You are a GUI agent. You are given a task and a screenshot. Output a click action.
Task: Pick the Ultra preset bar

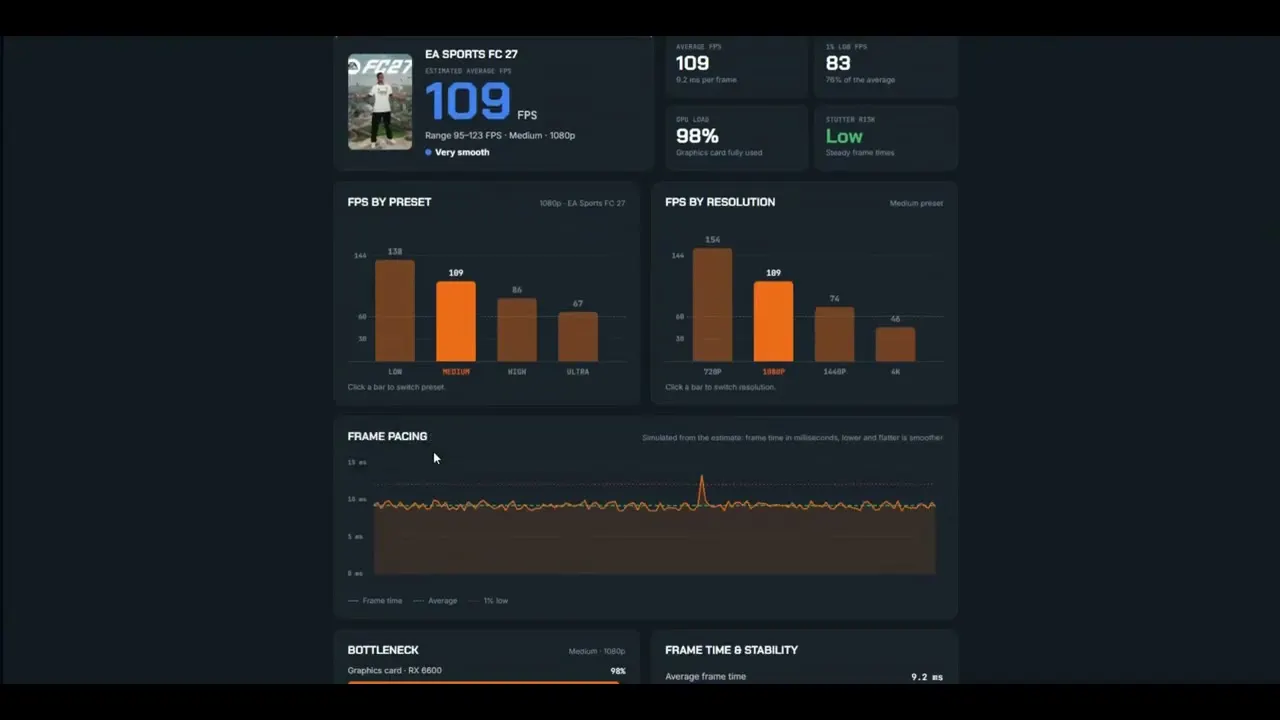point(578,337)
